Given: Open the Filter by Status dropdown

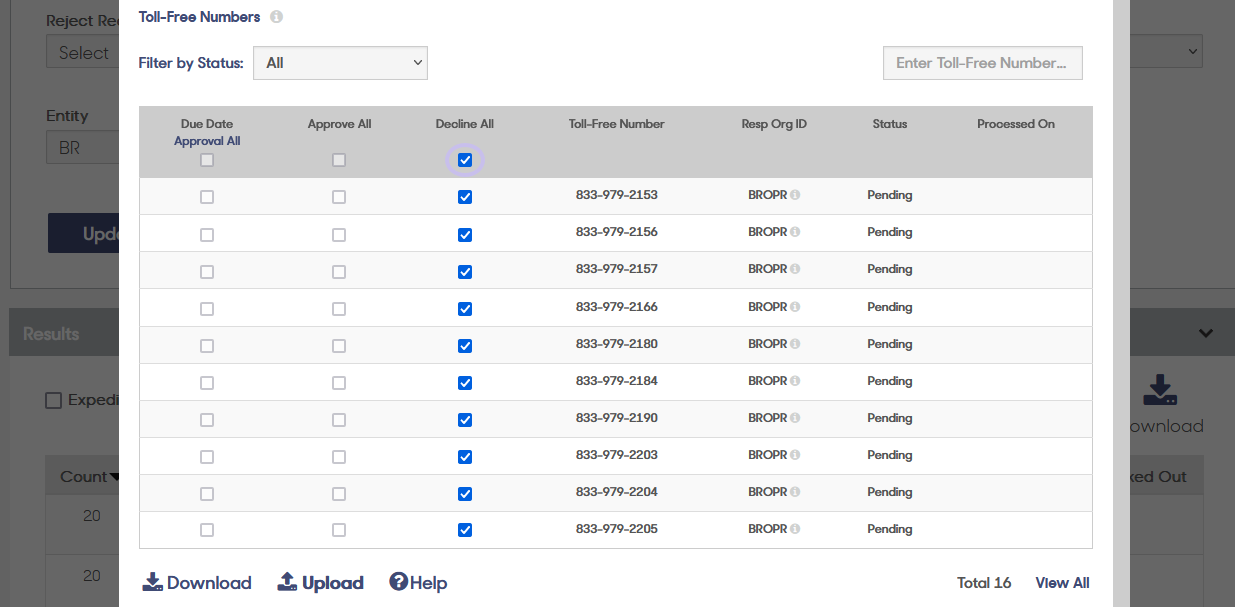Looking at the screenshot, I should click(340, 62).
